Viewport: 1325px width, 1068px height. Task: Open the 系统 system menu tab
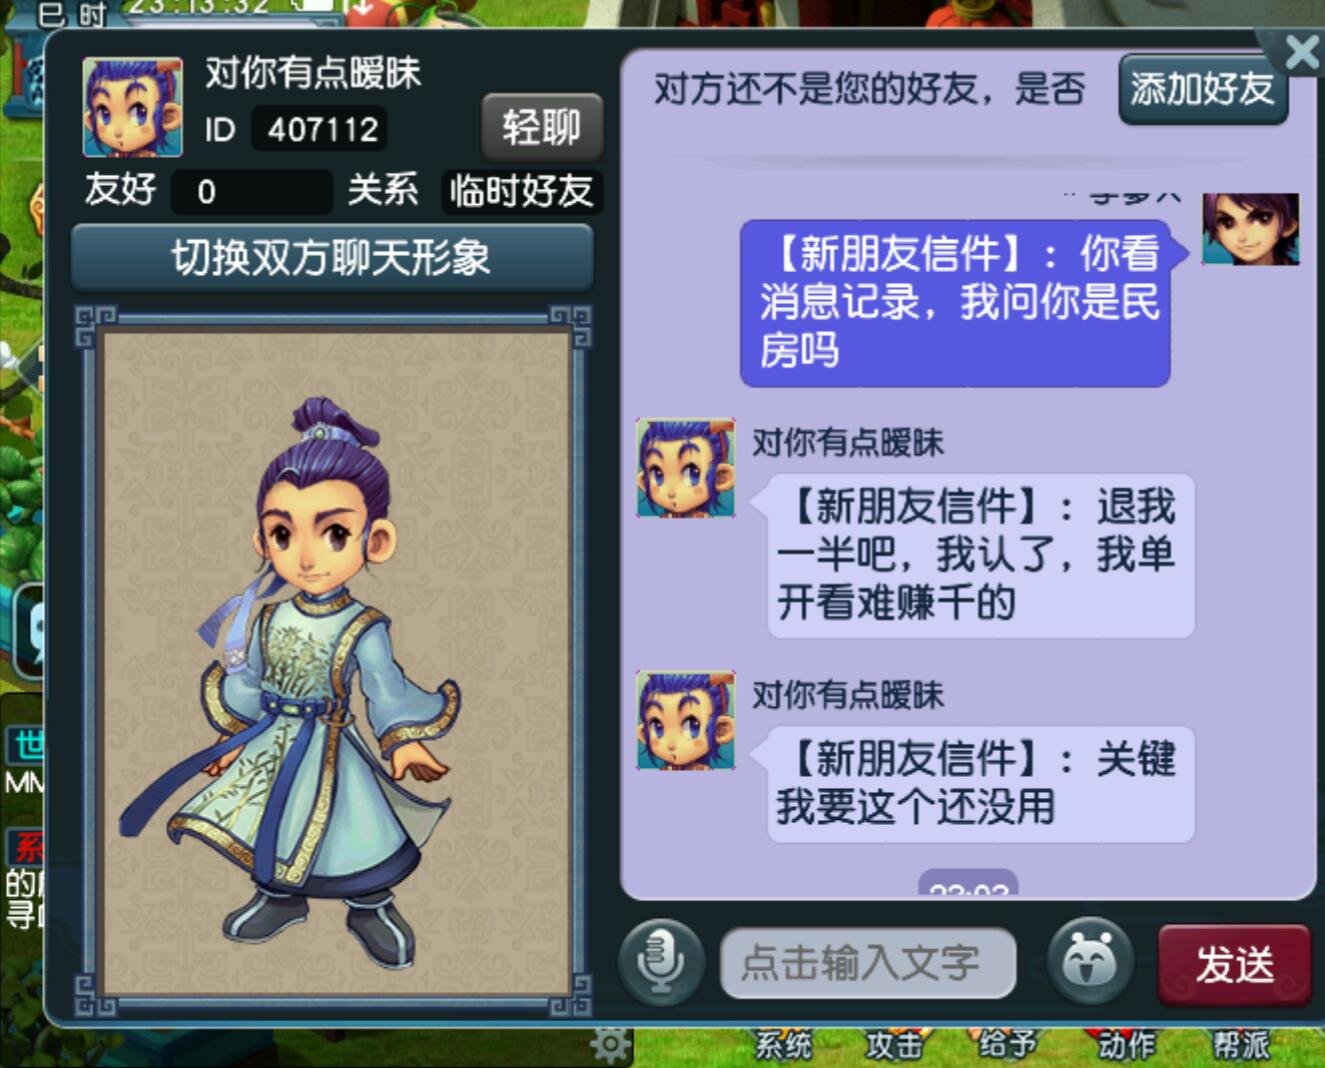[783, 1046]
